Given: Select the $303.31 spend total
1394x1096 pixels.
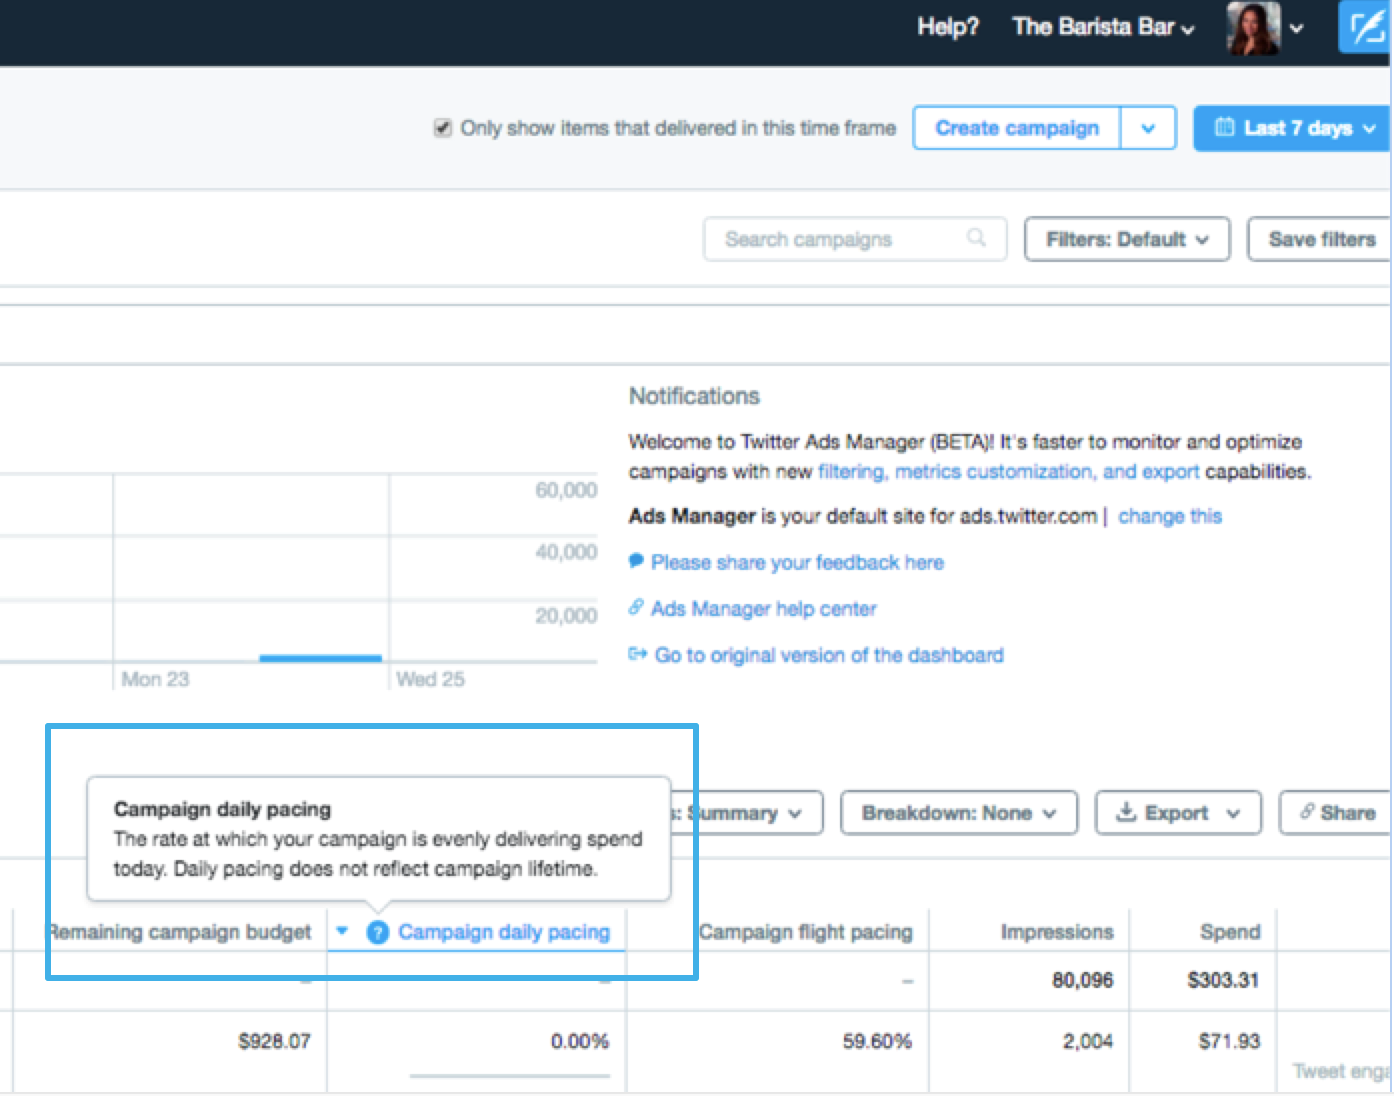Looking at the screenshot, I should [1223, 980].
